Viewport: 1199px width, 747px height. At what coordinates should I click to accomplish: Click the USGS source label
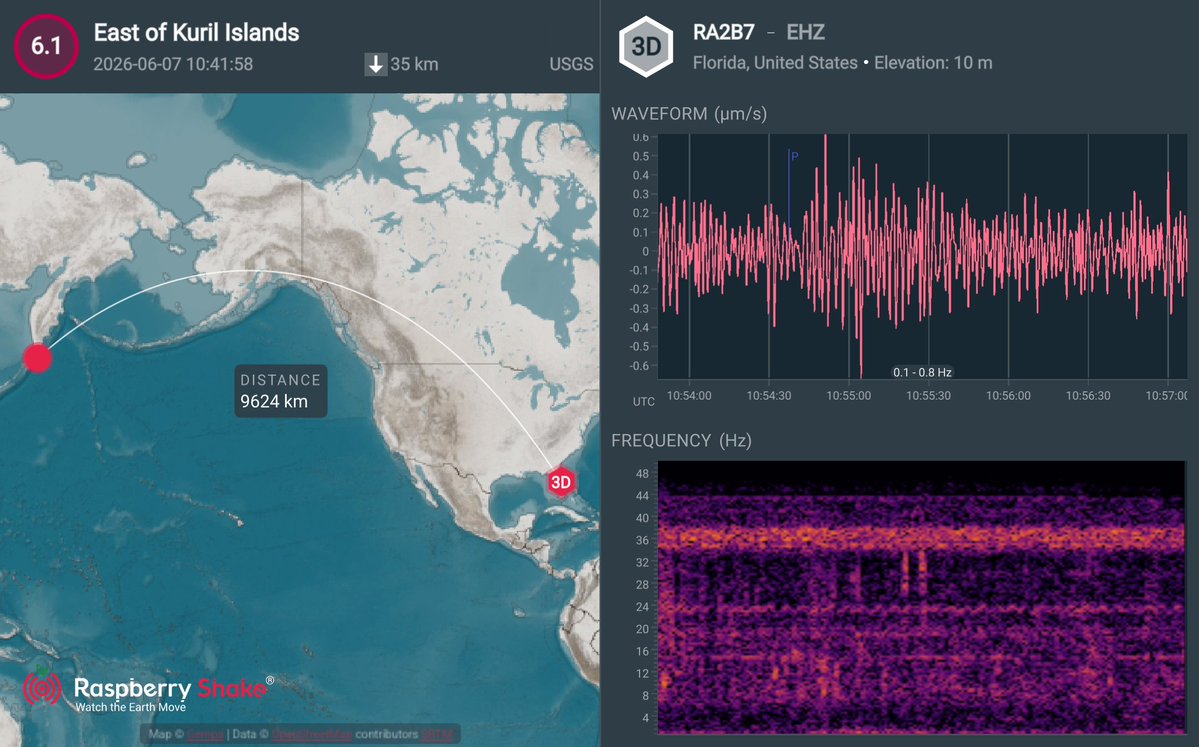571,64
